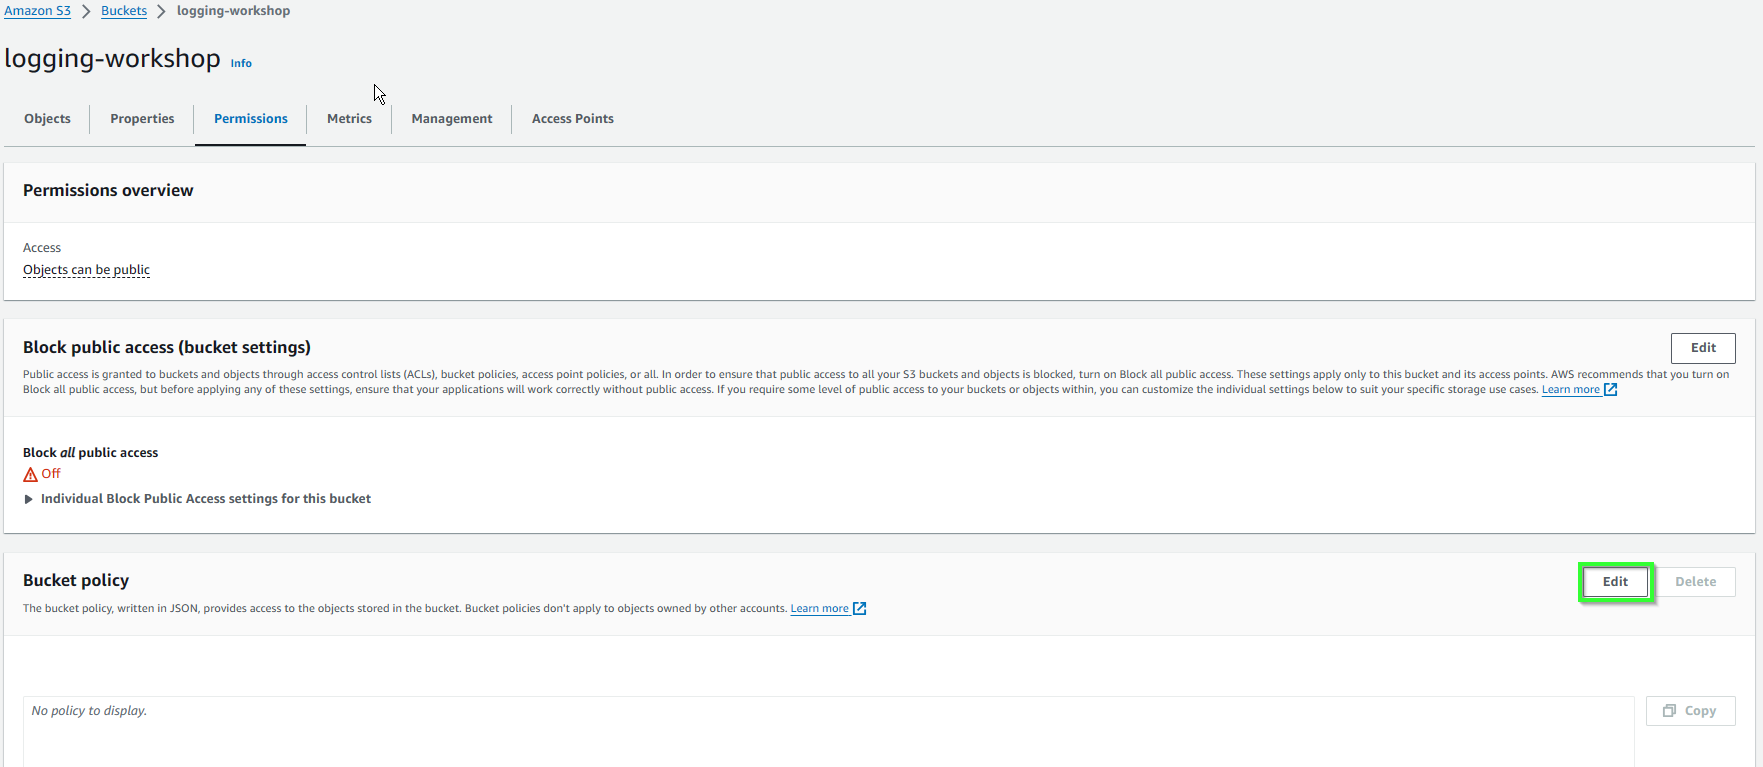Click inside the 'No policy to display' box
1763x767 pixels.
click(x=829, y=731)
